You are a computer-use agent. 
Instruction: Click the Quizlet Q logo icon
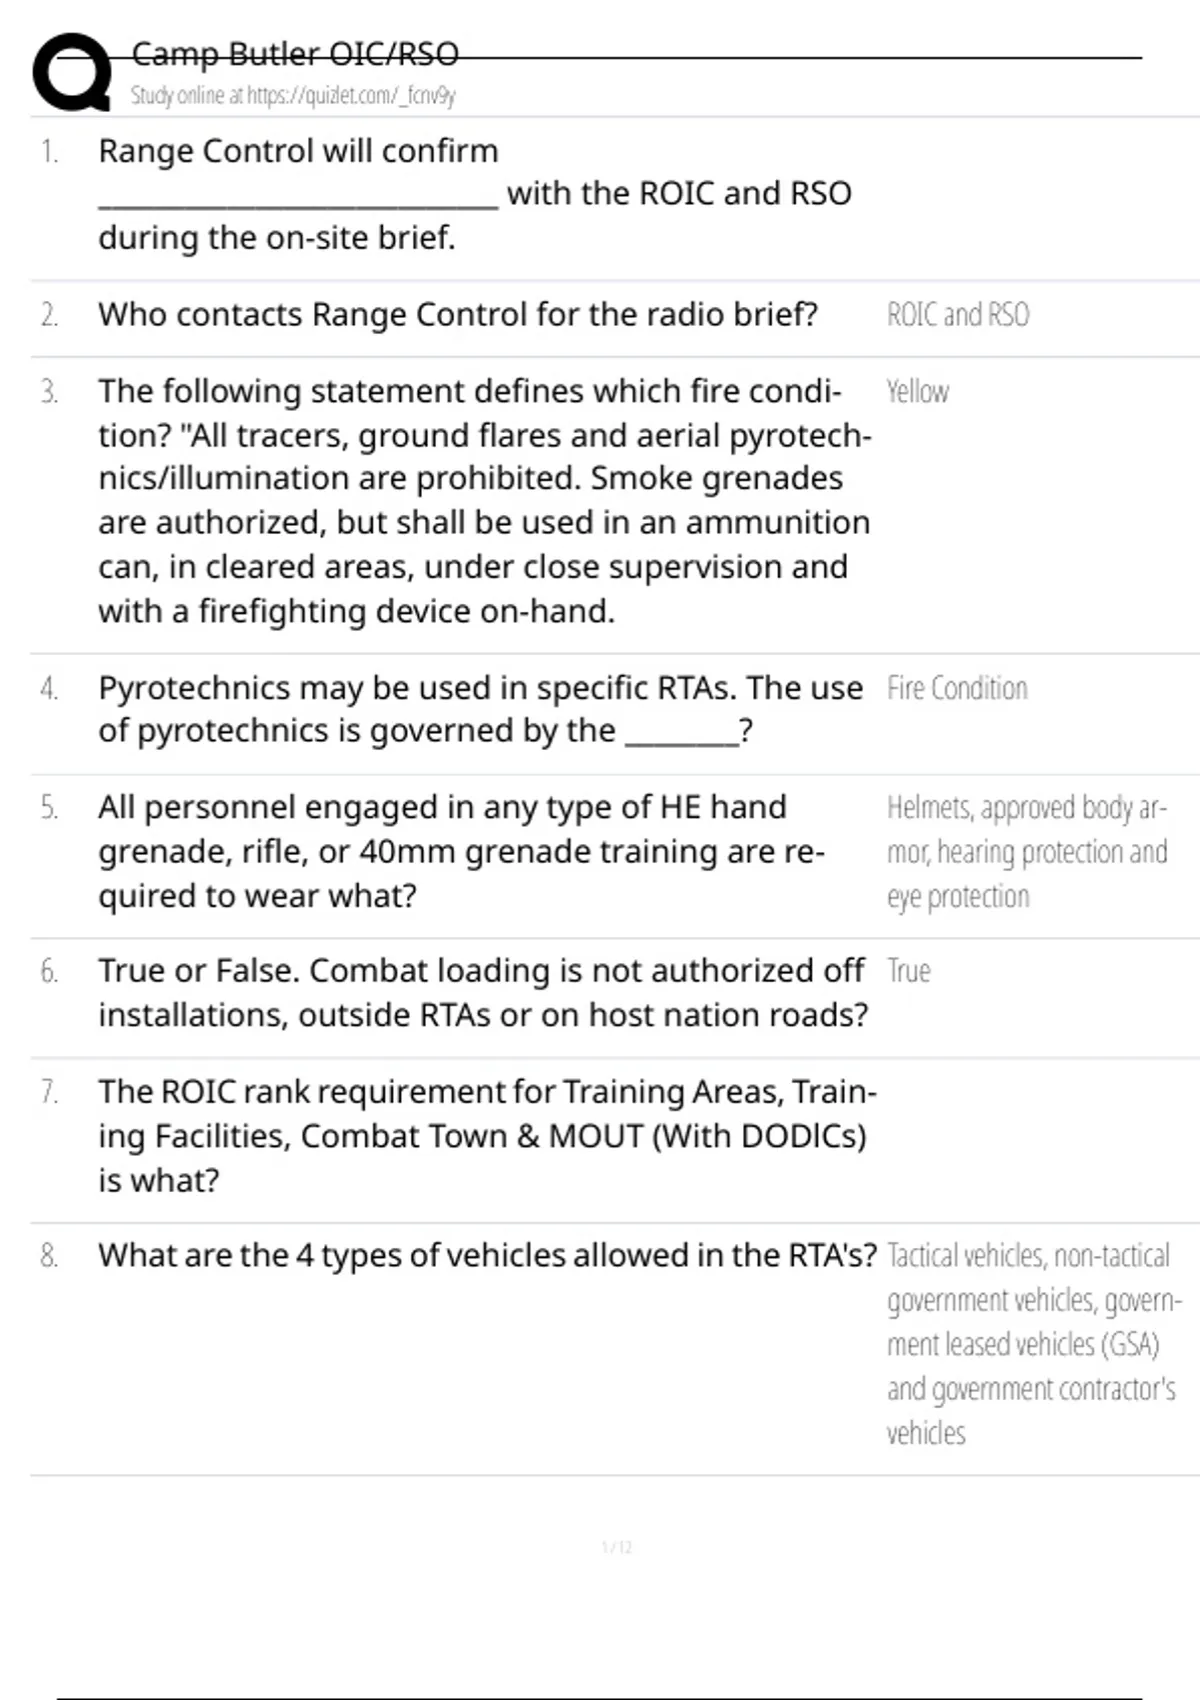pyautogui.click(x=71, y=72)
